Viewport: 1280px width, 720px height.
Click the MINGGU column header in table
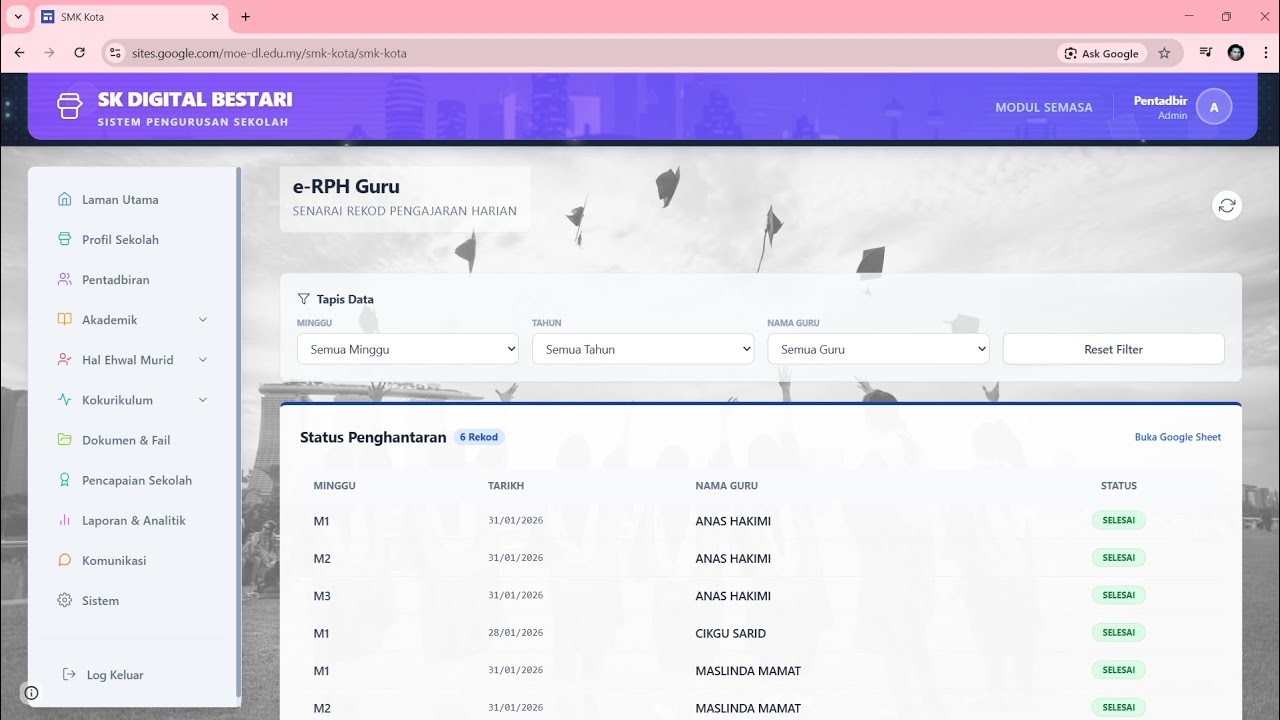334,486
